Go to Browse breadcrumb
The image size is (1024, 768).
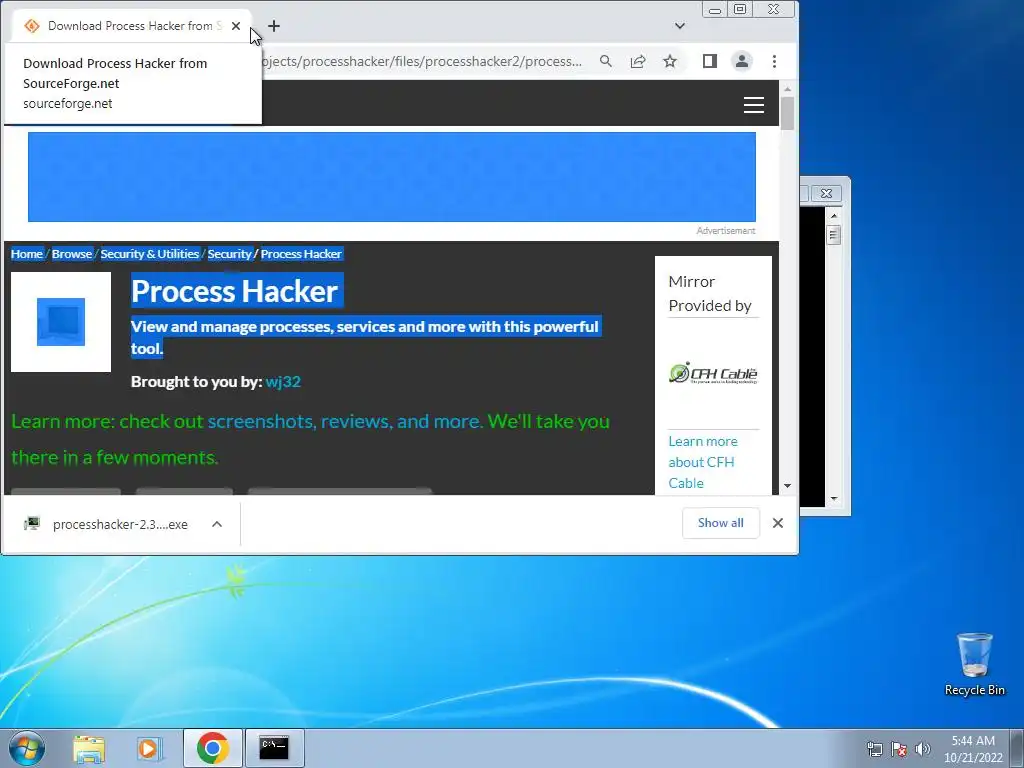[x=72, y=254]
